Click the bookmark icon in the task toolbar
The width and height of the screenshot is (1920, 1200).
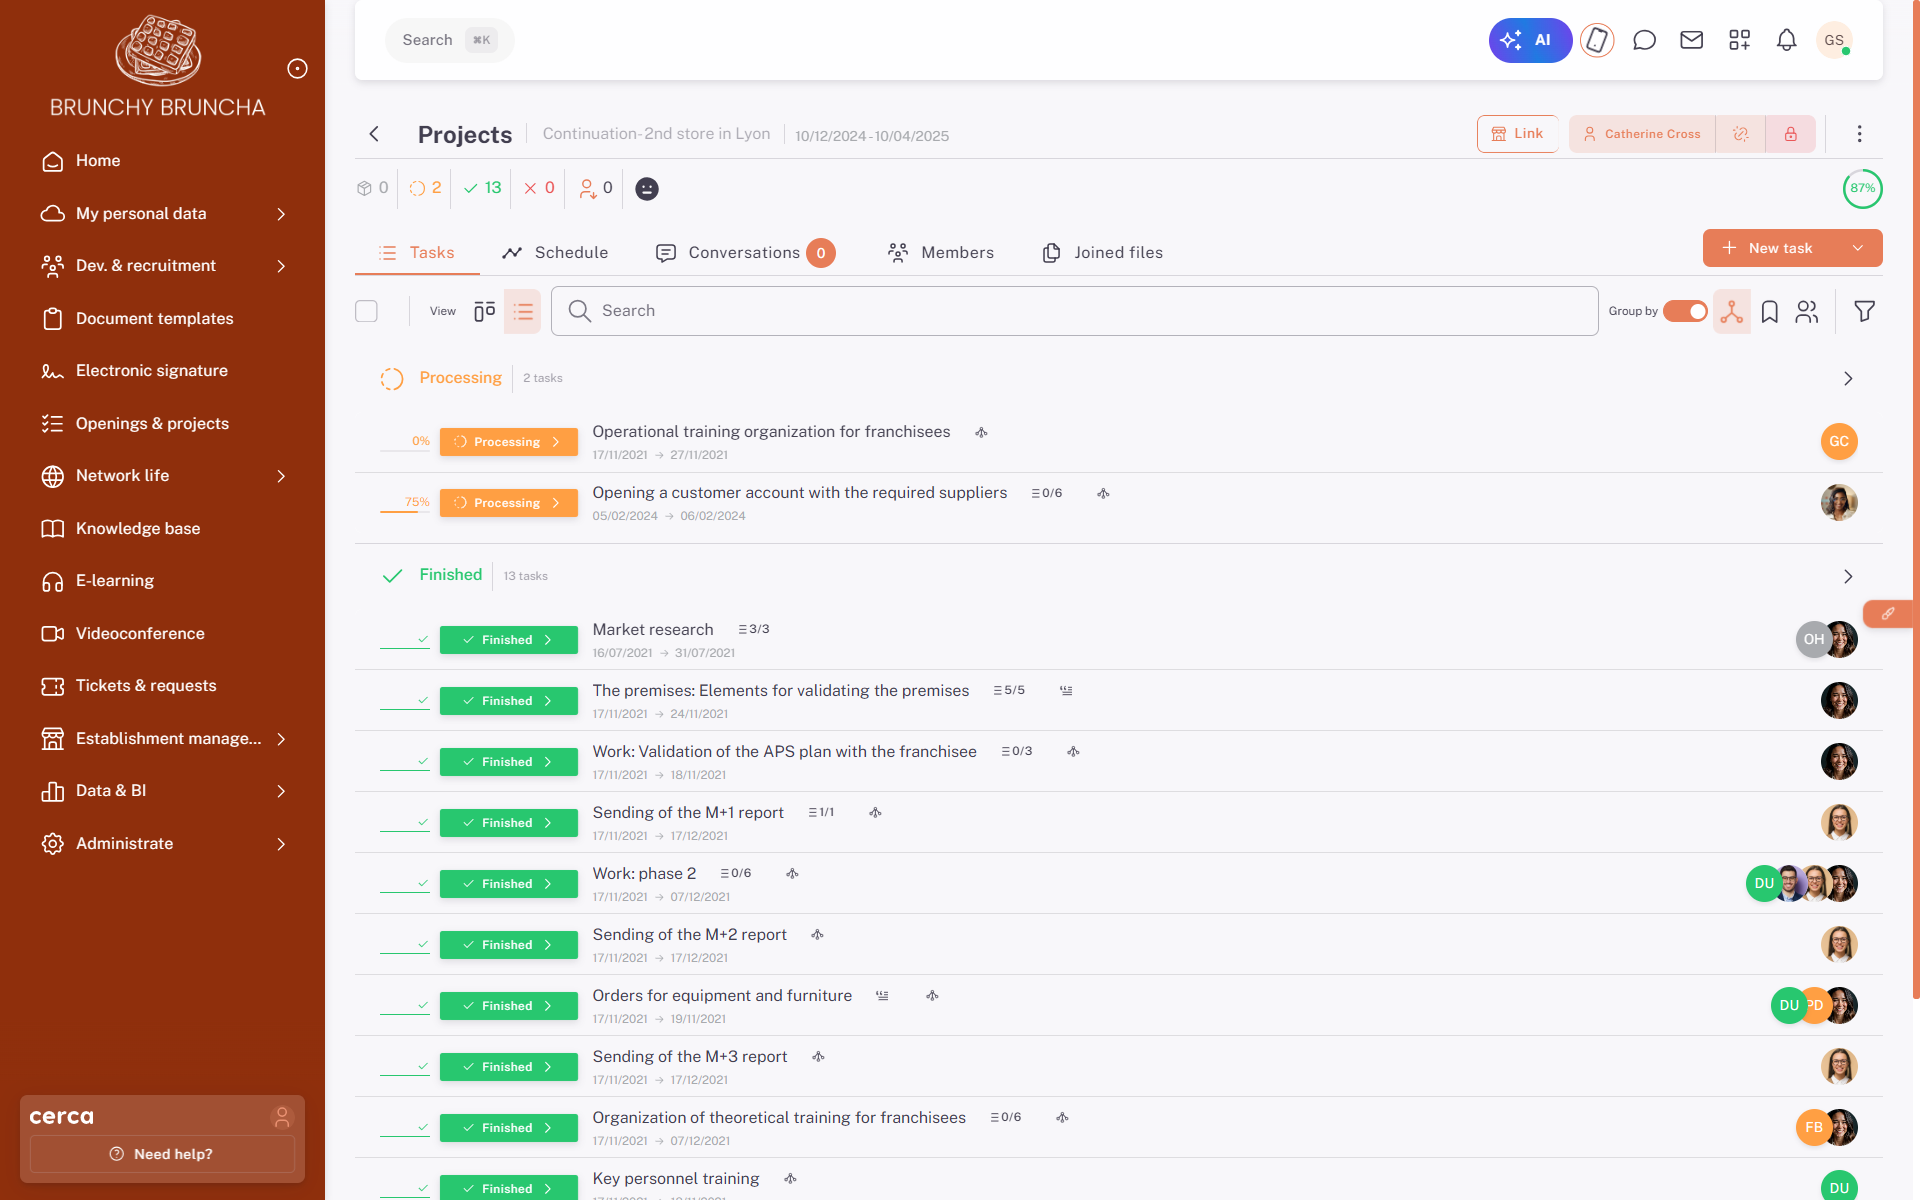click(x=1769, y=312)
